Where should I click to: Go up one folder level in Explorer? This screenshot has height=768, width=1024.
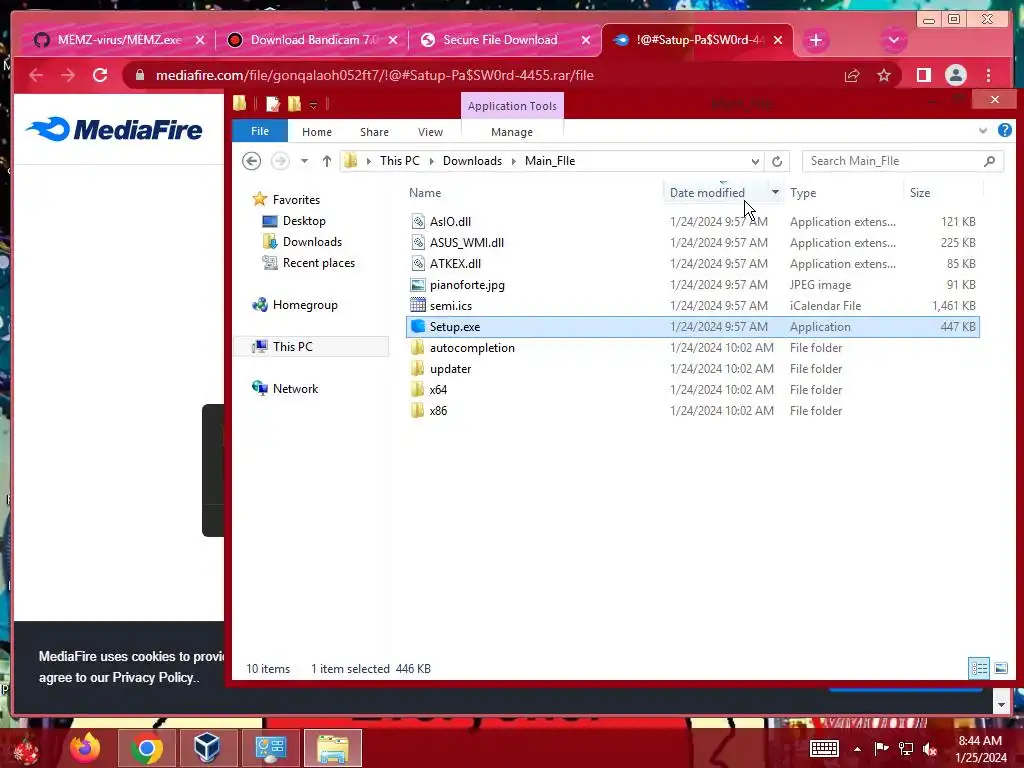click(x=327, y=161)
